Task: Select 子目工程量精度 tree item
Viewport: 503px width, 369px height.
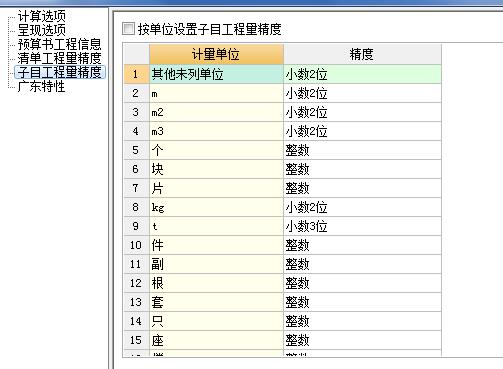Action: tap(60, 72)
